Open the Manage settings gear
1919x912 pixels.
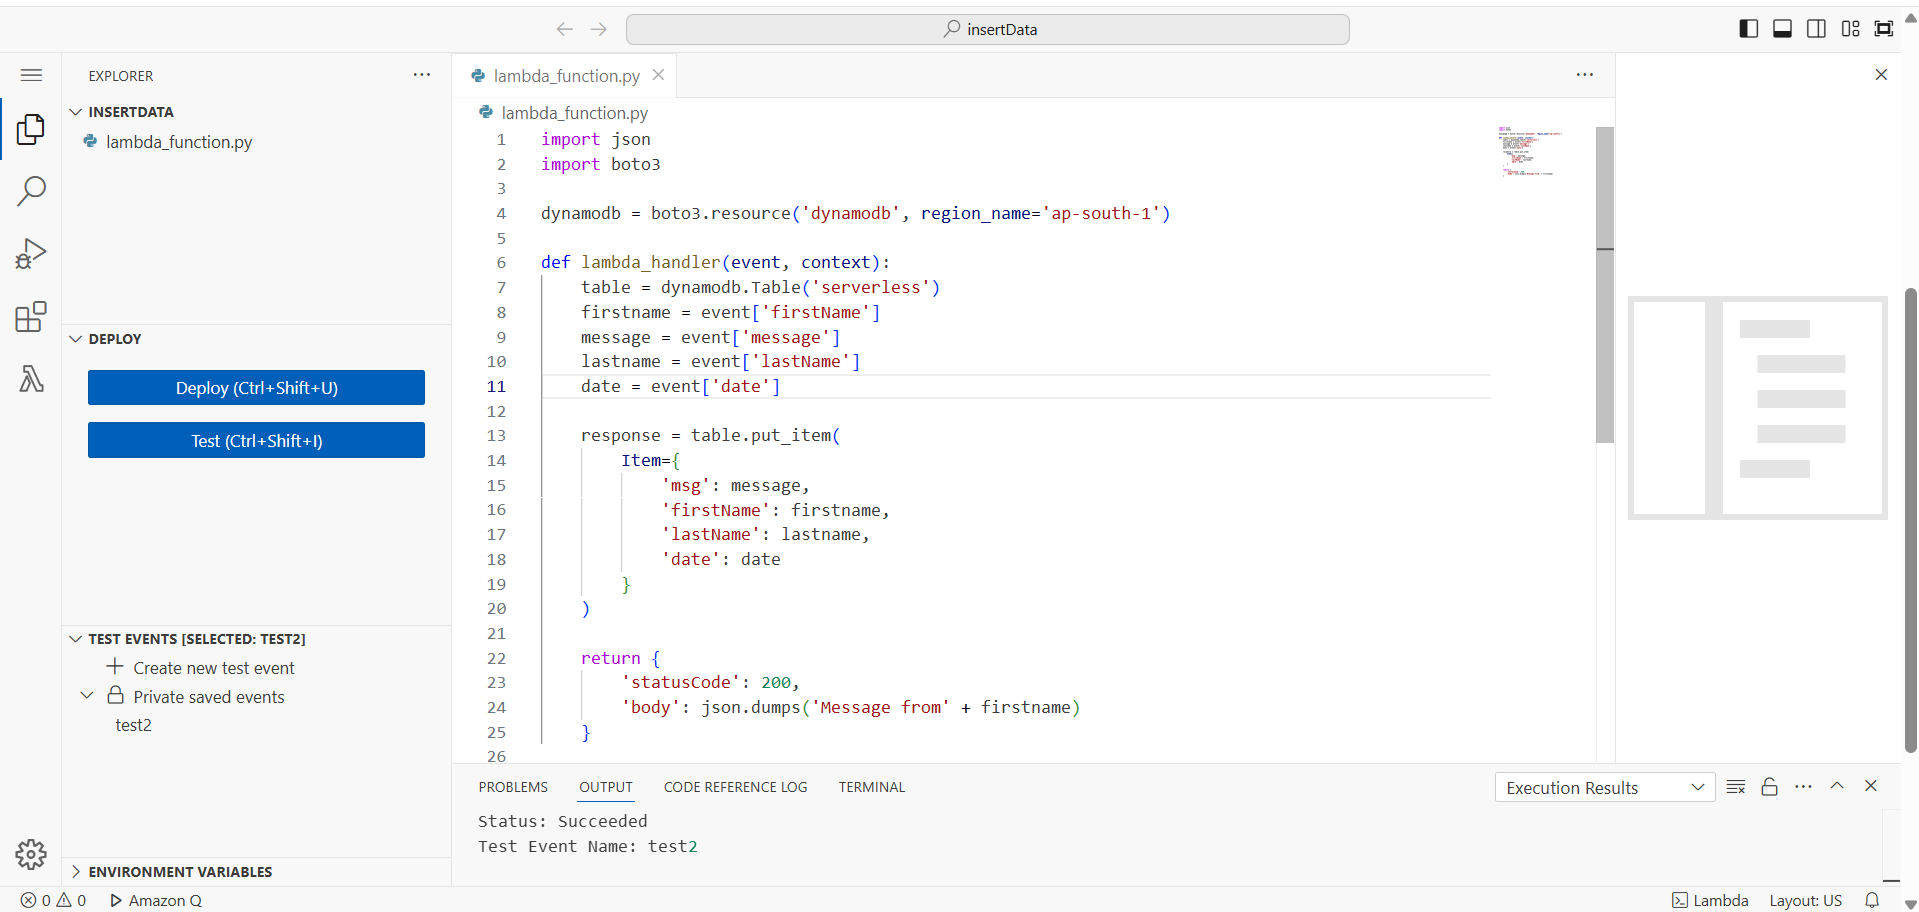31,854
